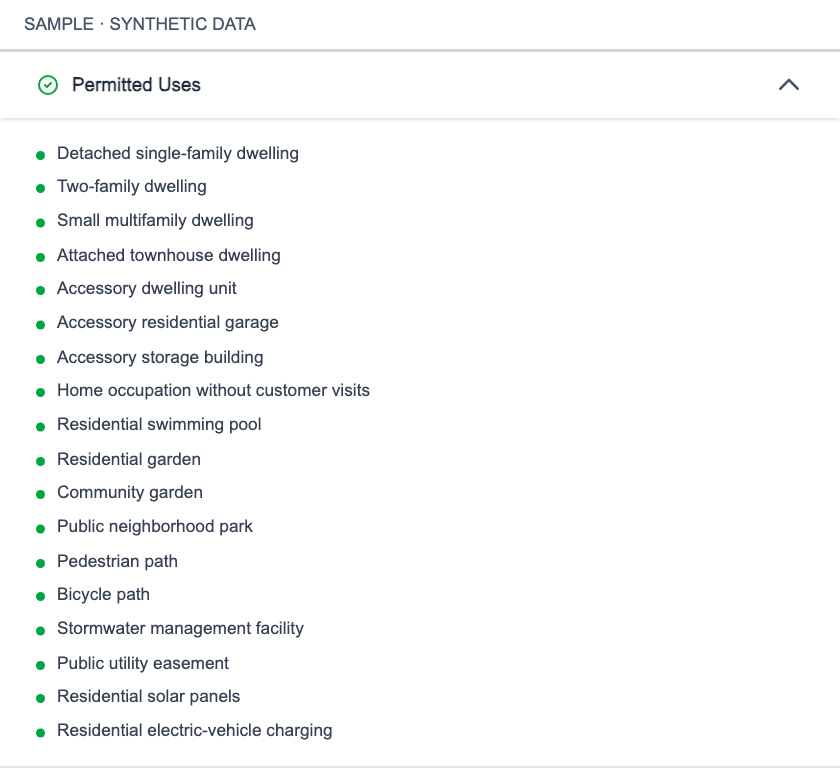Click Accessory dwelling unit
This screenshot has height=768, width=840.
point(147,288)
